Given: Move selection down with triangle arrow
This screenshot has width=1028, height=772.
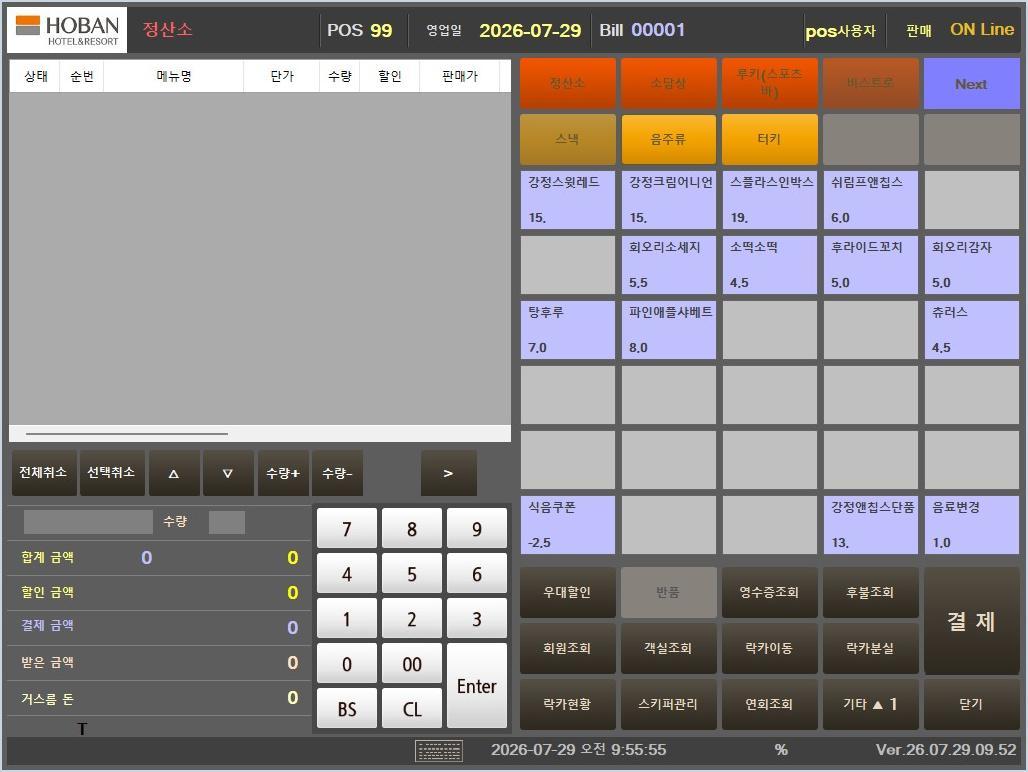Looking at the screenshot, I should [x=227, y=473].
